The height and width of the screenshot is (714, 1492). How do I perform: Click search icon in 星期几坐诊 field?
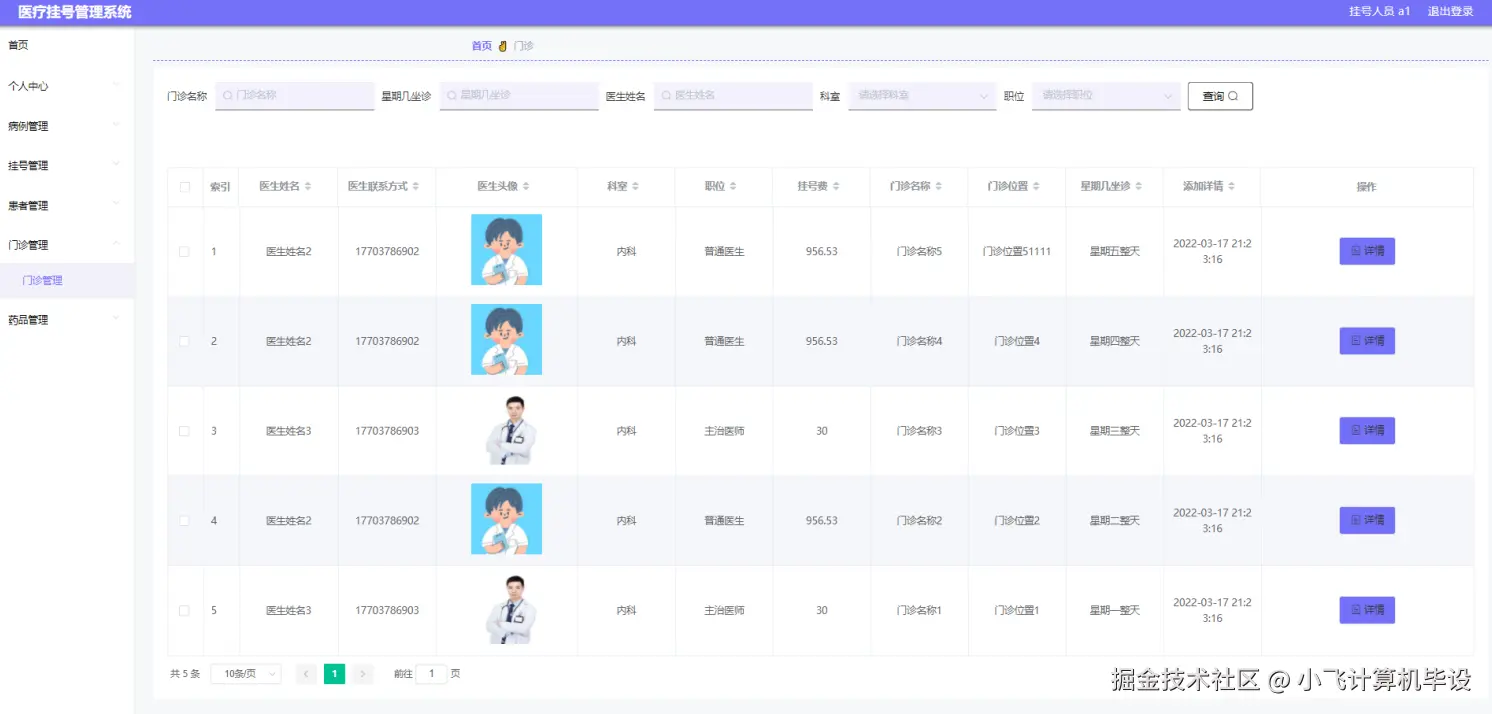point(452,95)
